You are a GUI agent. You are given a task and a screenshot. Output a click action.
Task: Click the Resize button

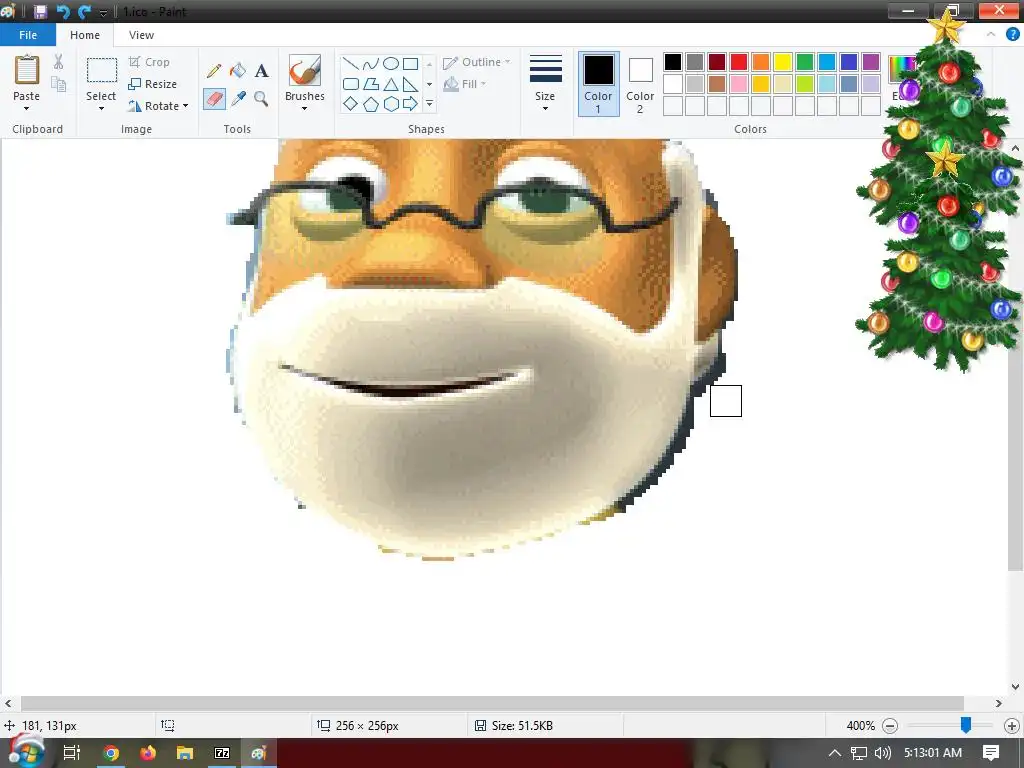(153, 84)
